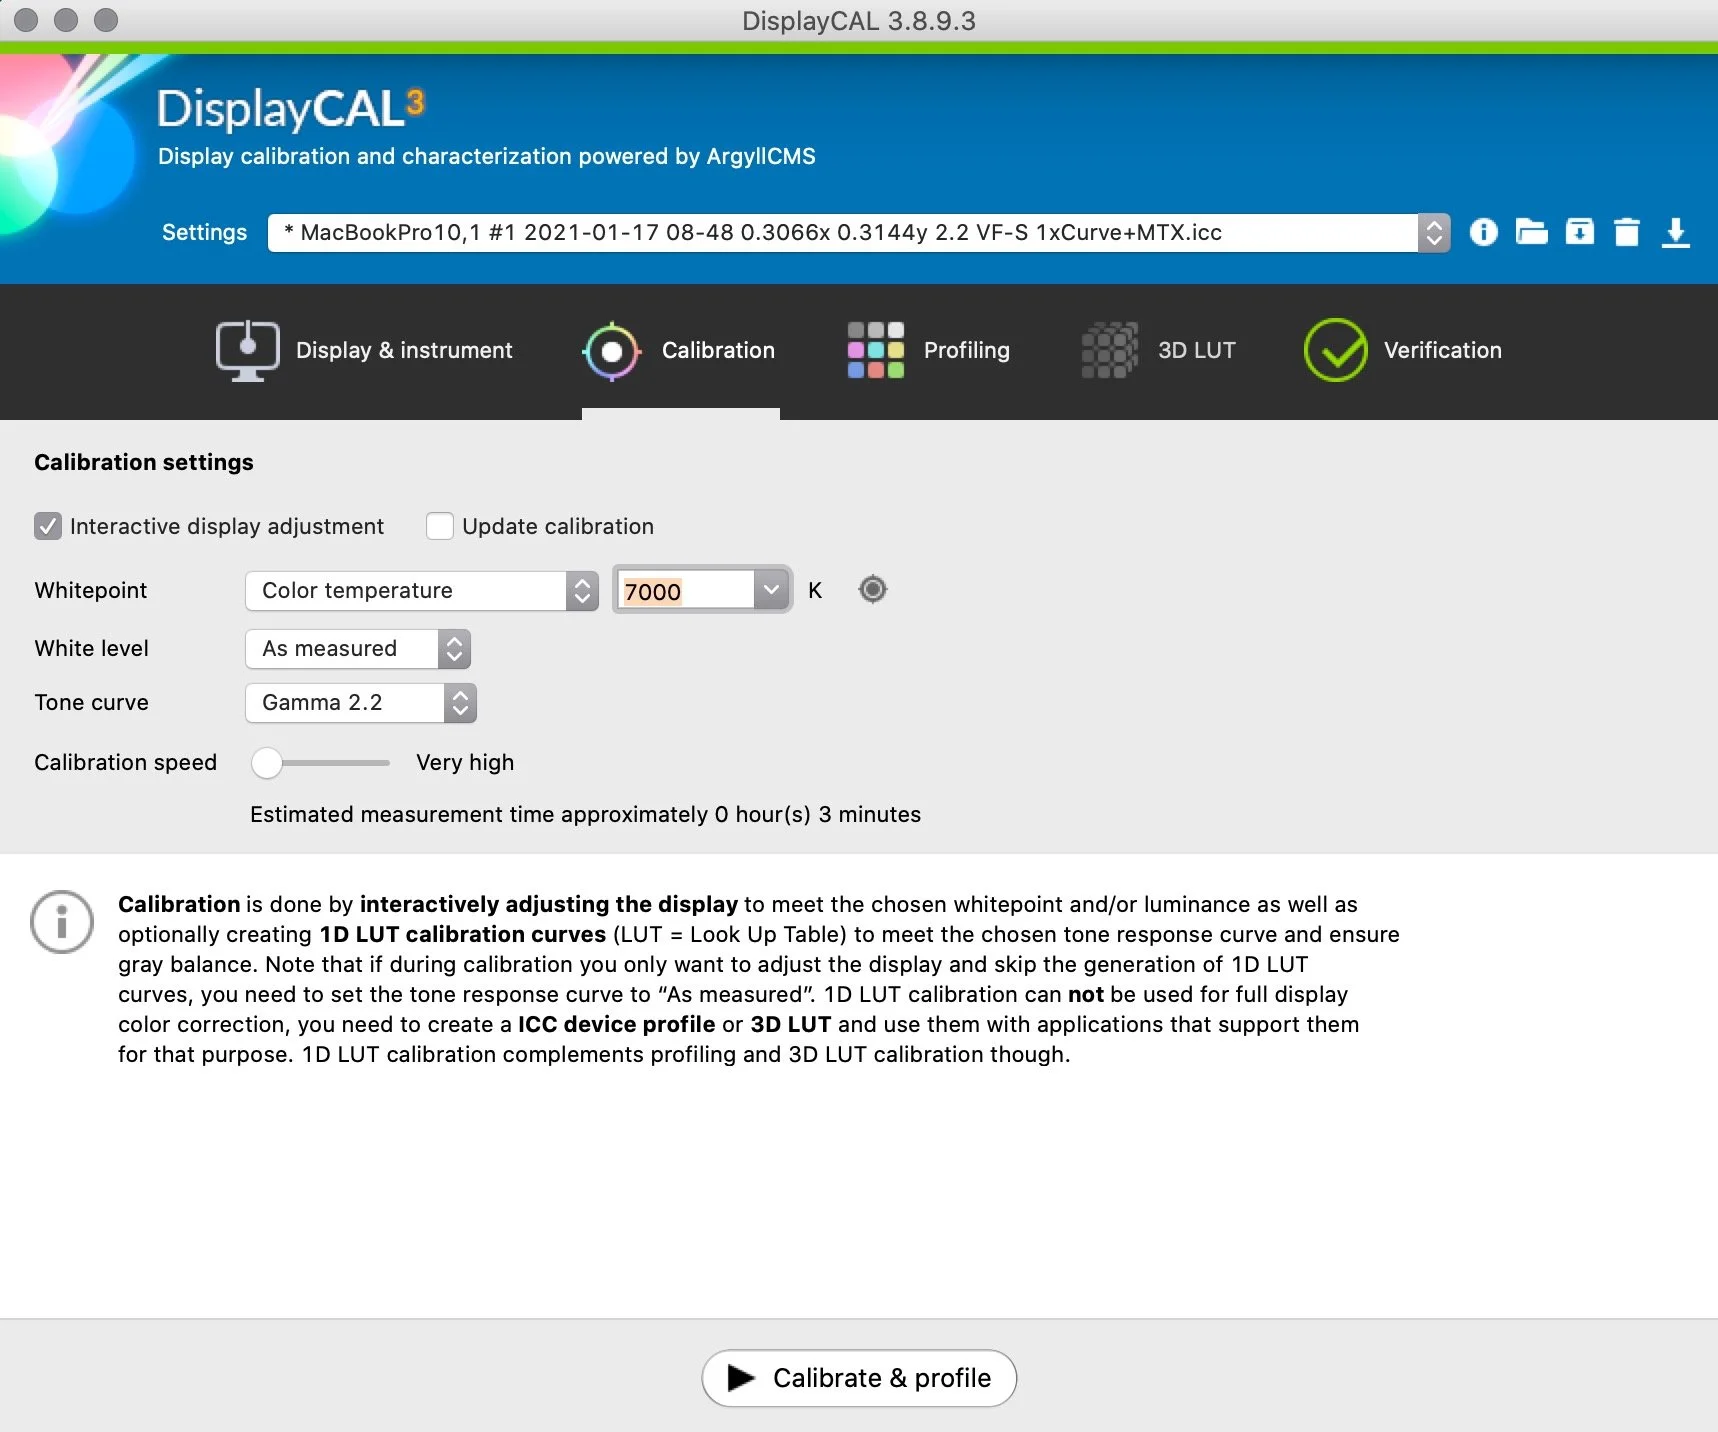1718x1432 pixels.
Task: Open Tone curve Gamma 2.2 dropdown
Action: pyautogui.click(x=360, y=702)
